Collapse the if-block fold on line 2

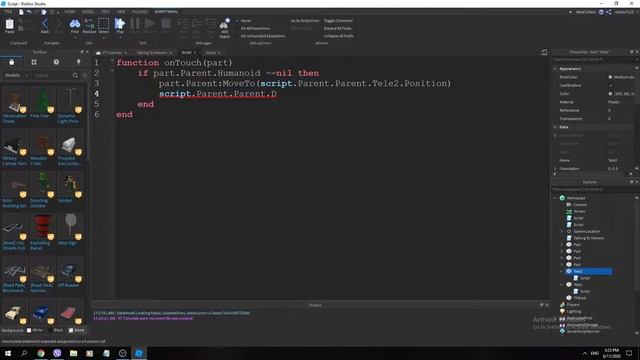[x=112, y=71]
